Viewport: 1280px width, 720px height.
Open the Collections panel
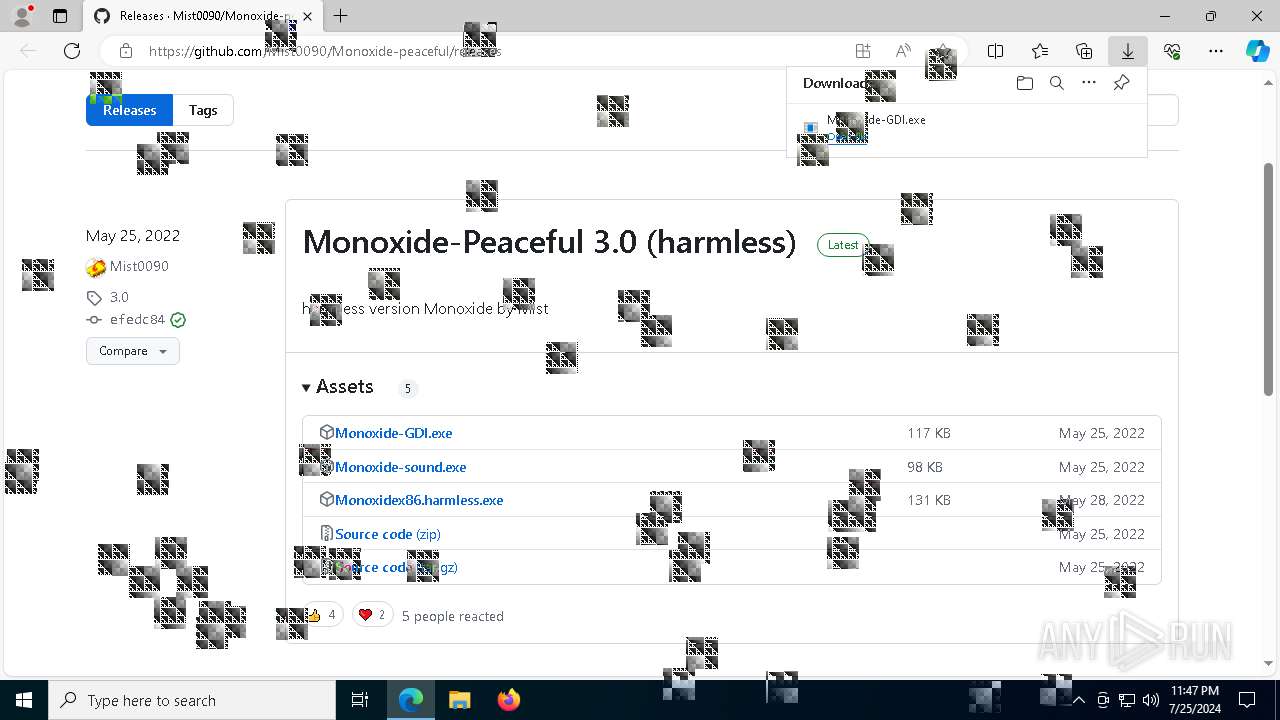[x=1084, y=51]
